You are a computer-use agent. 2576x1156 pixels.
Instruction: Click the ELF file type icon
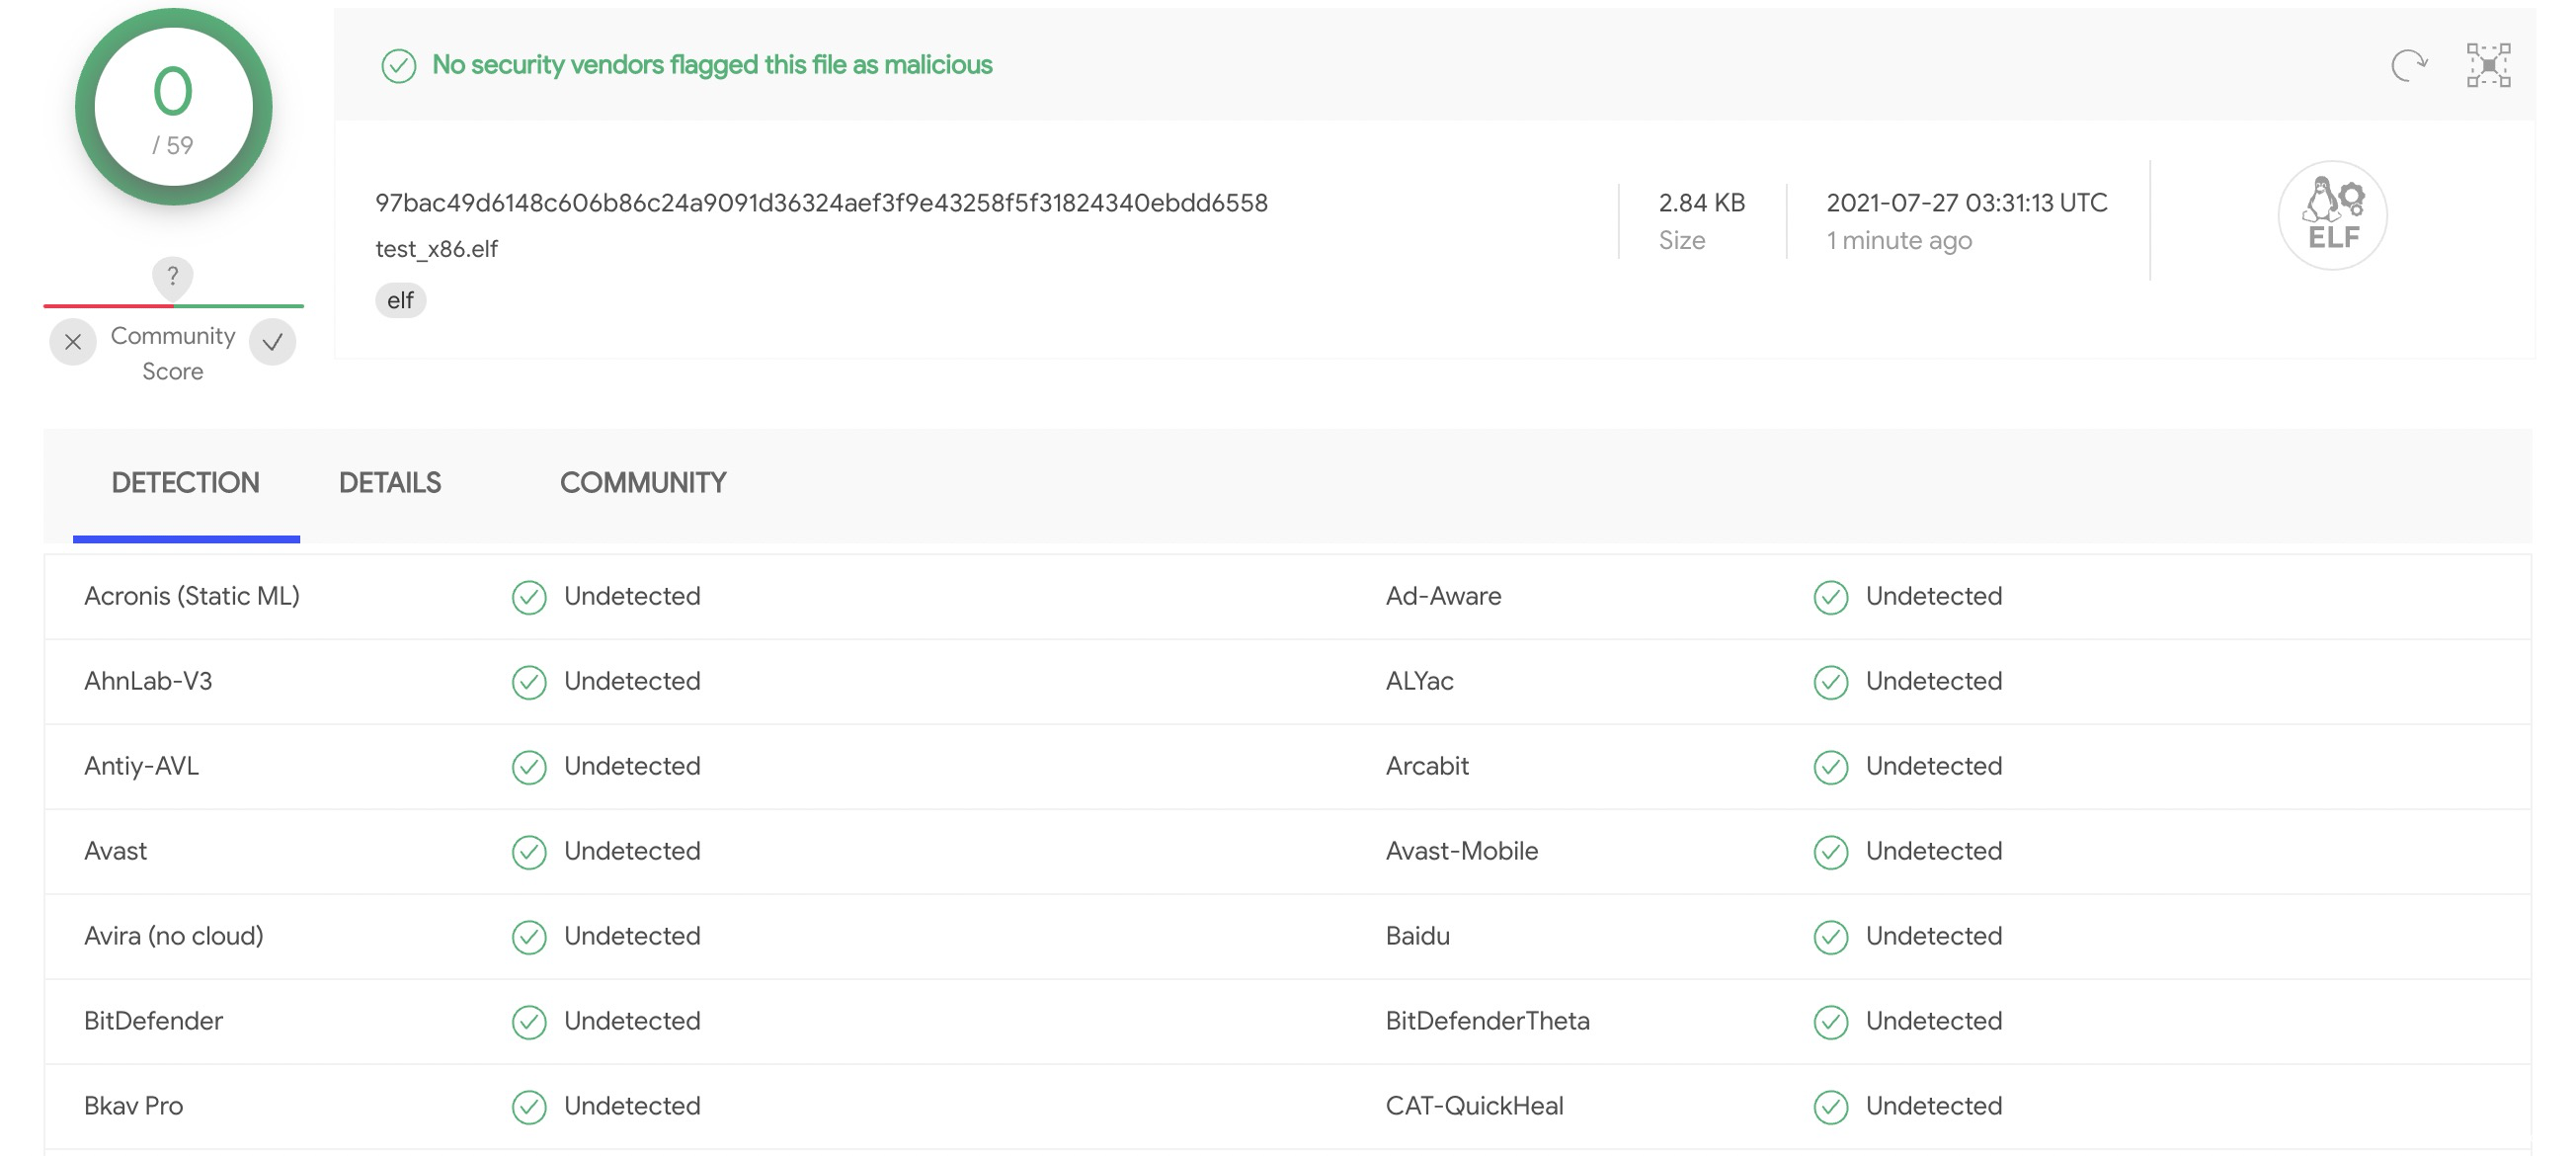pos(2332,215)
